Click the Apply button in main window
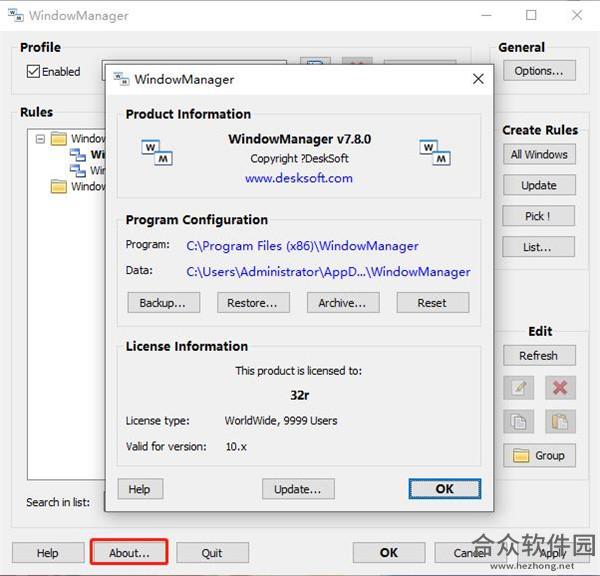 point(553,553)
